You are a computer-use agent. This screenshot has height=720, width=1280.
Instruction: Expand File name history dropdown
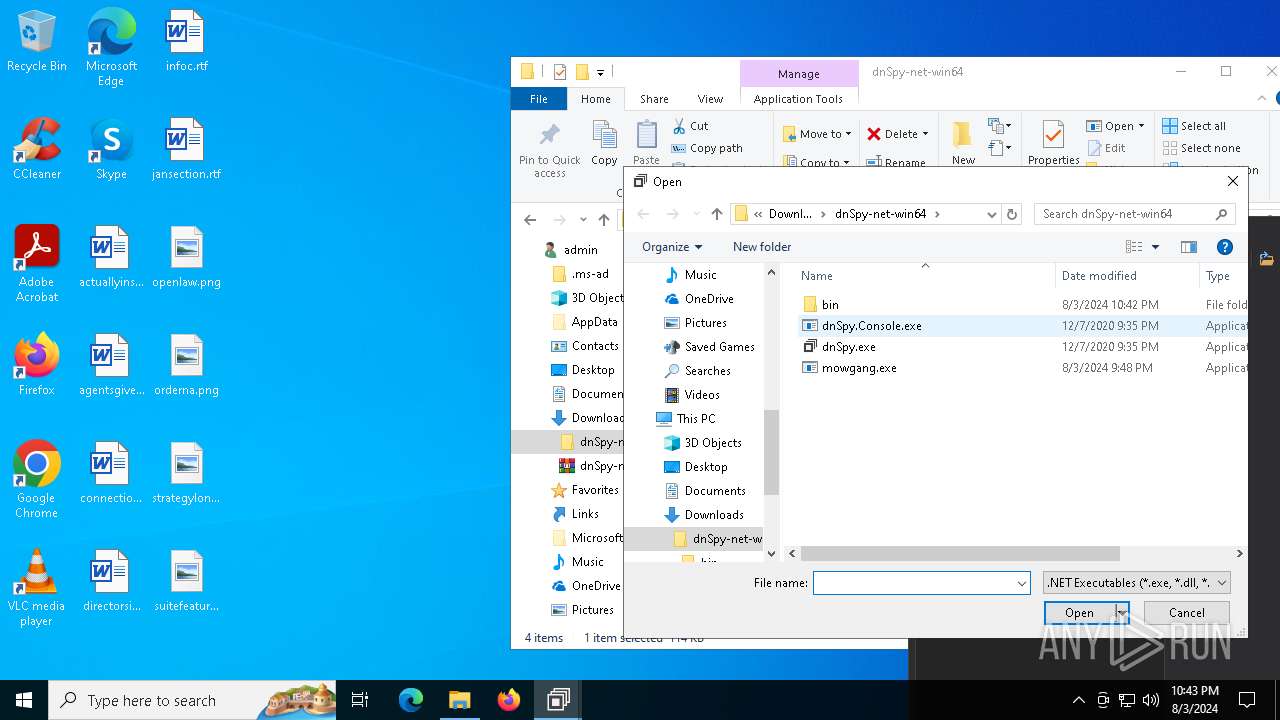click(x=1021, y=583)
